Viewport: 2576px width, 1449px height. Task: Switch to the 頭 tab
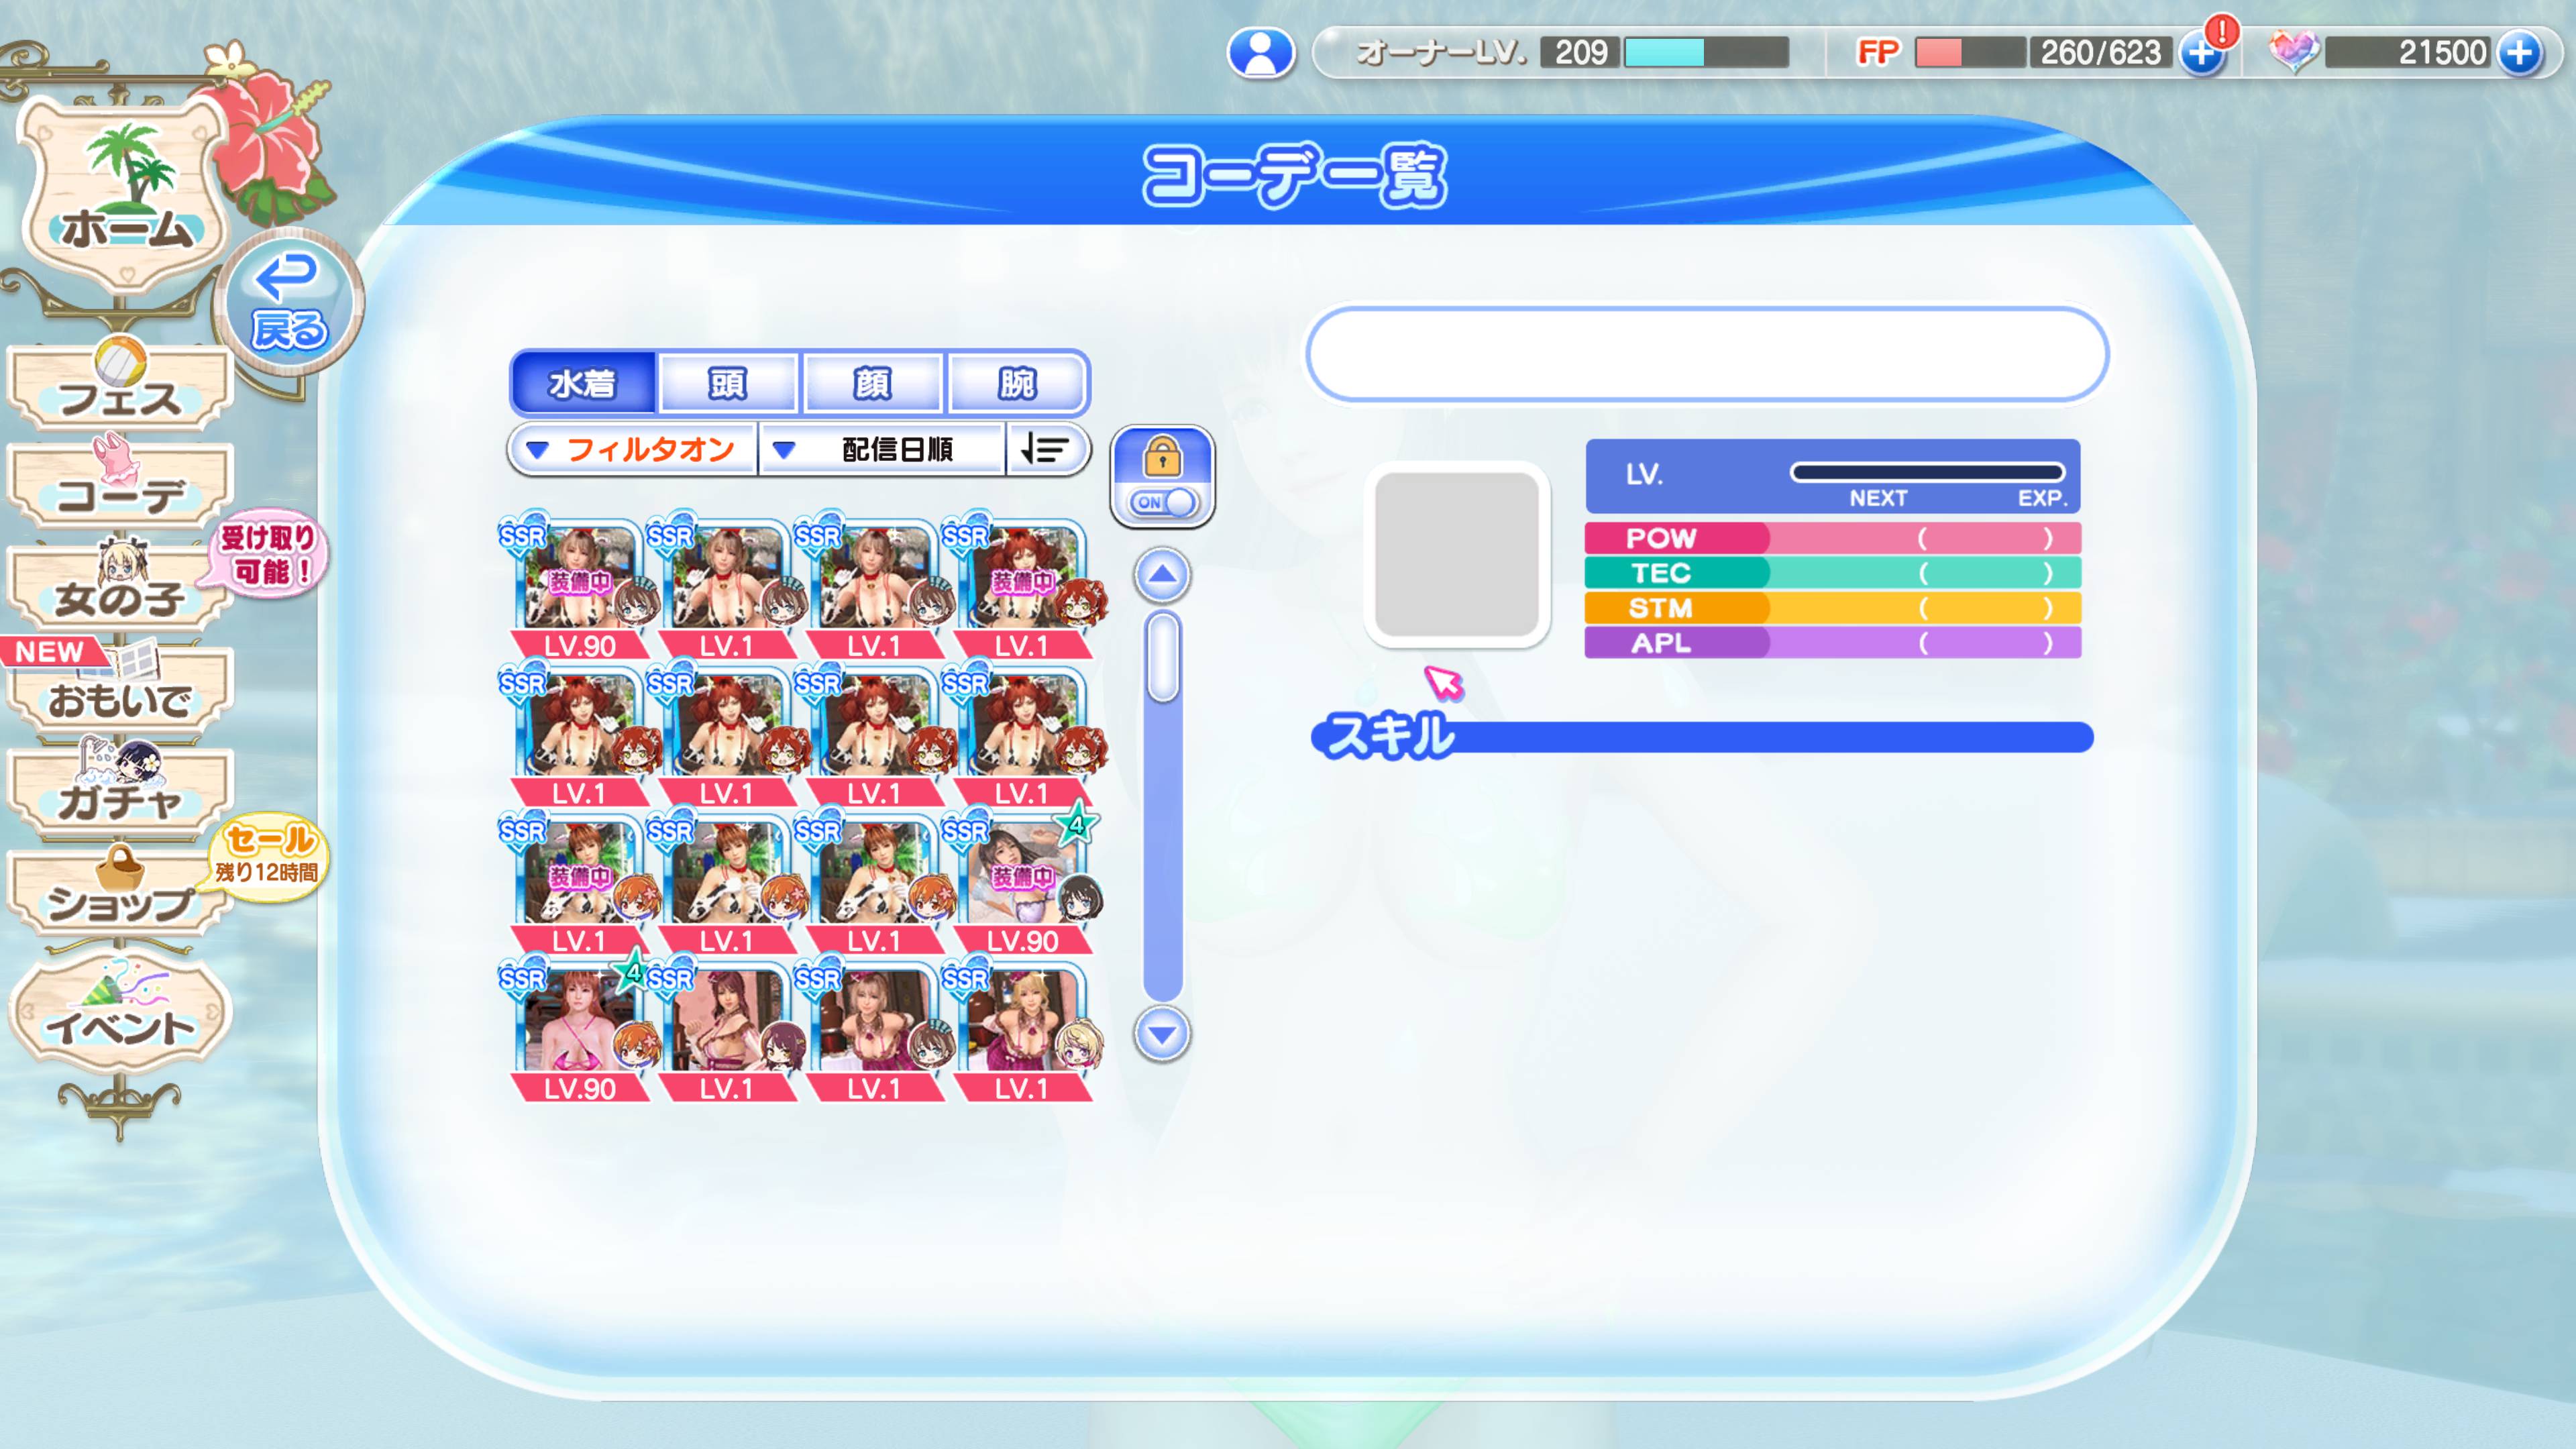[727, 383]
